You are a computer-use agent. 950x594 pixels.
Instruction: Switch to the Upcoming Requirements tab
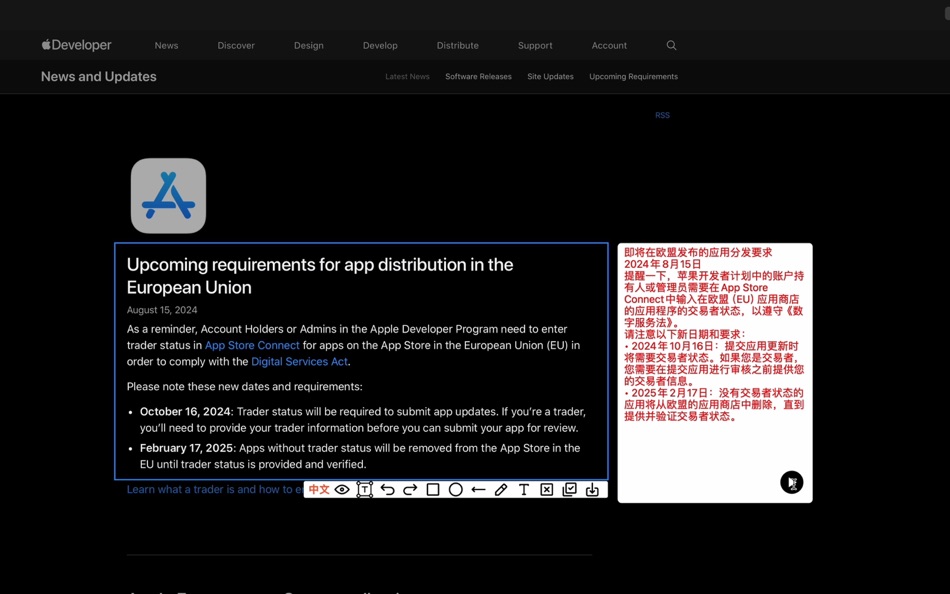pyautogui.click(x=633, y=76)
